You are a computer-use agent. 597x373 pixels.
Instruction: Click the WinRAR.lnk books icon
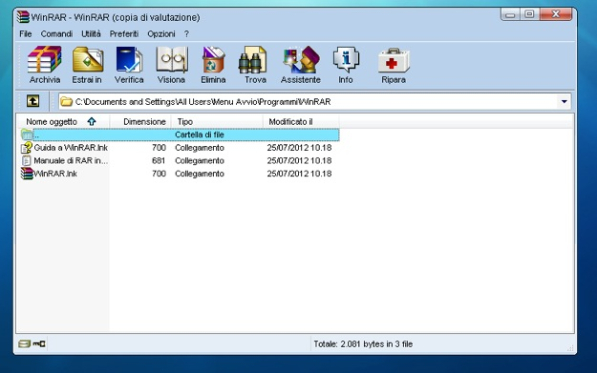pyautogui.click(x=27, y=174)
